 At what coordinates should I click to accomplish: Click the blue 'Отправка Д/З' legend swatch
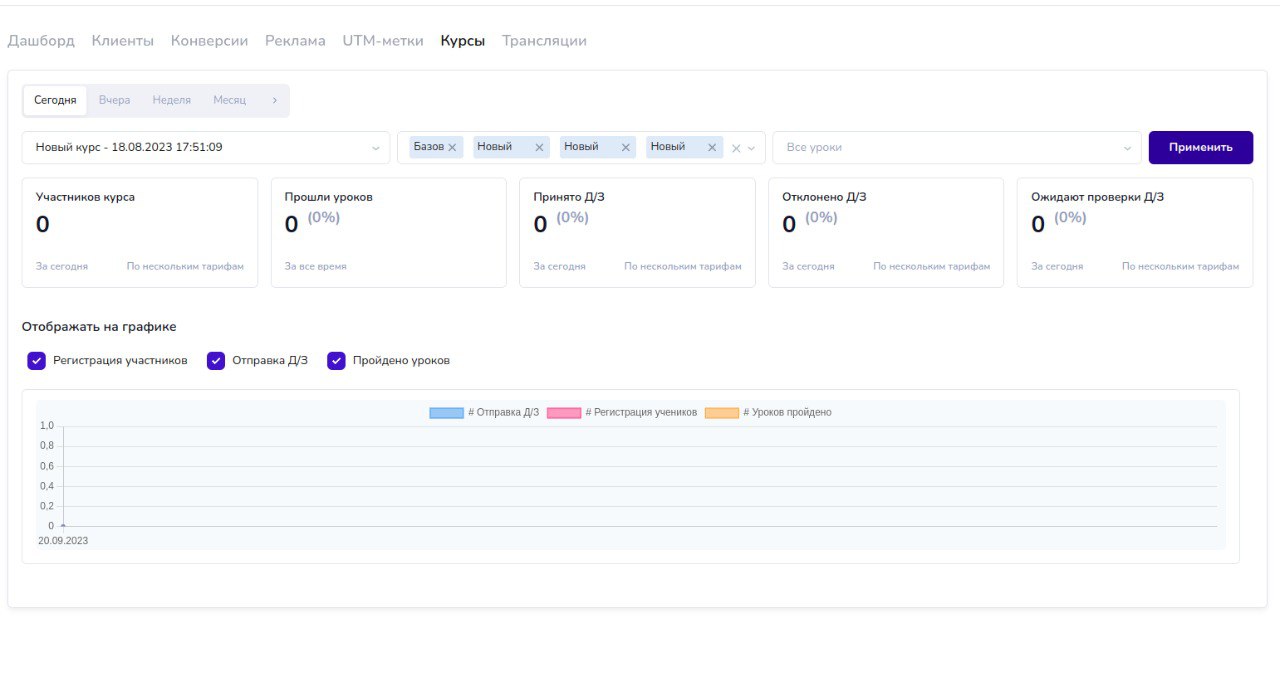(446, 413)
